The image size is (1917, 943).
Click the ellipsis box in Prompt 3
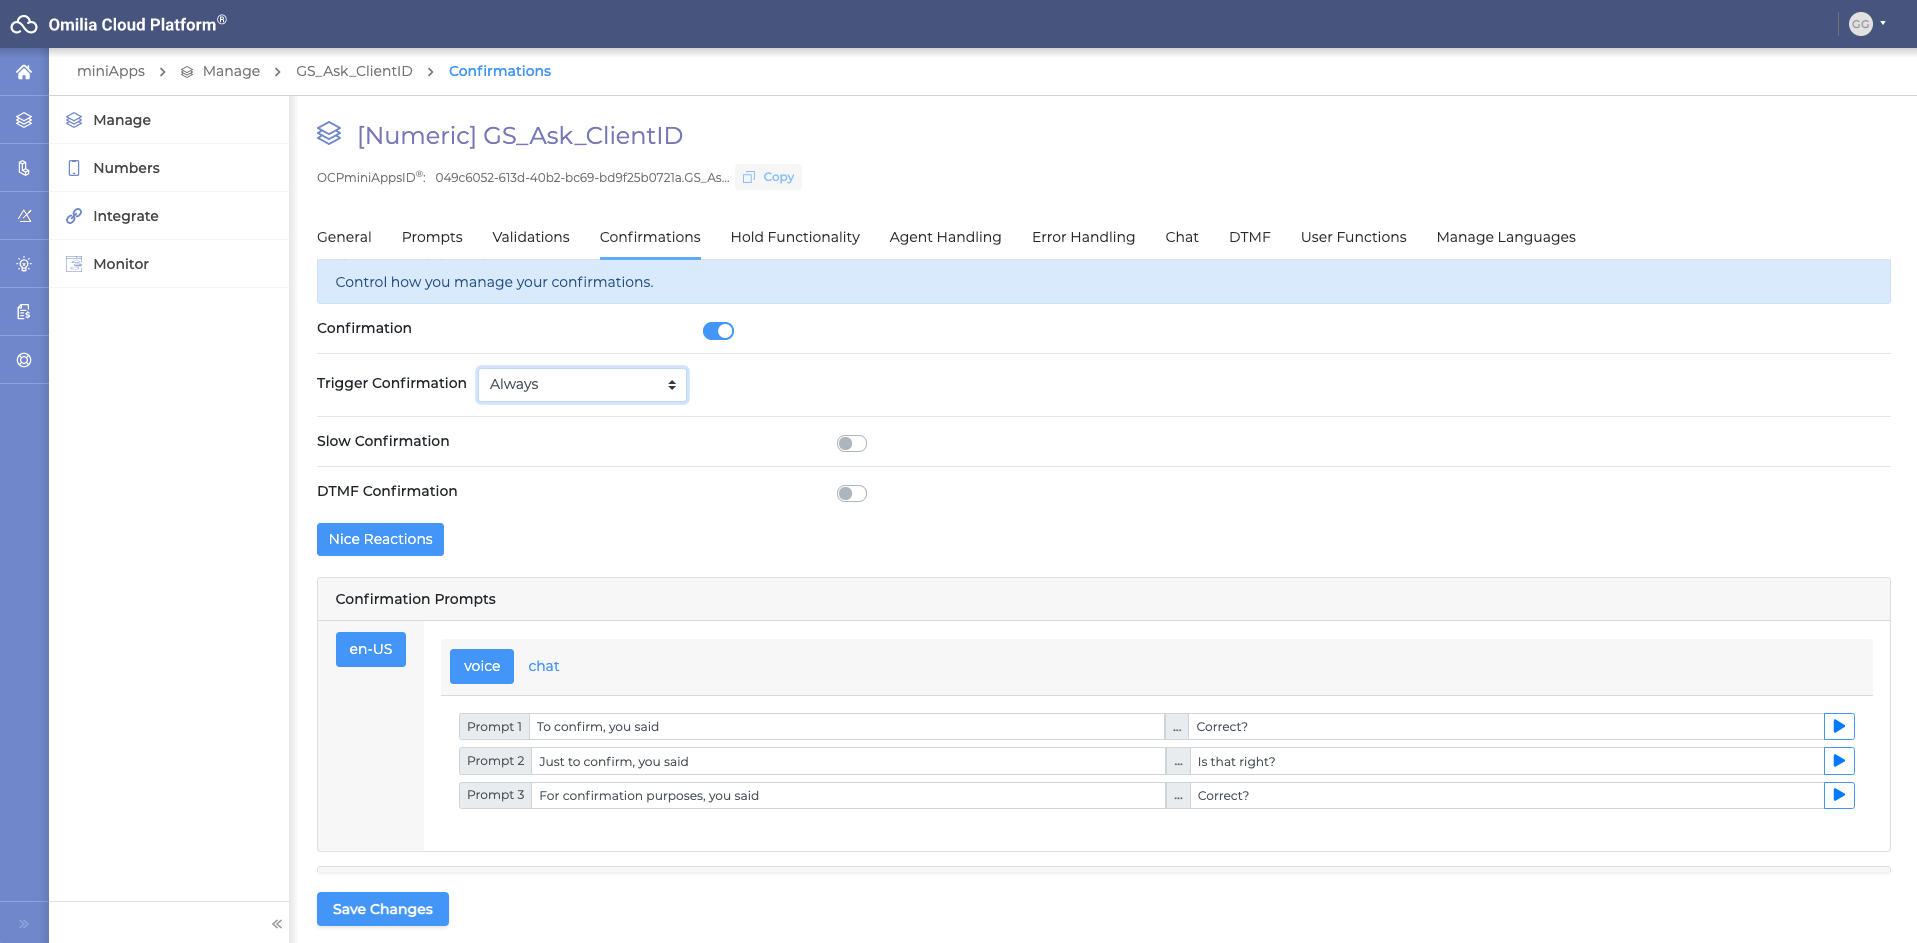1178,795
